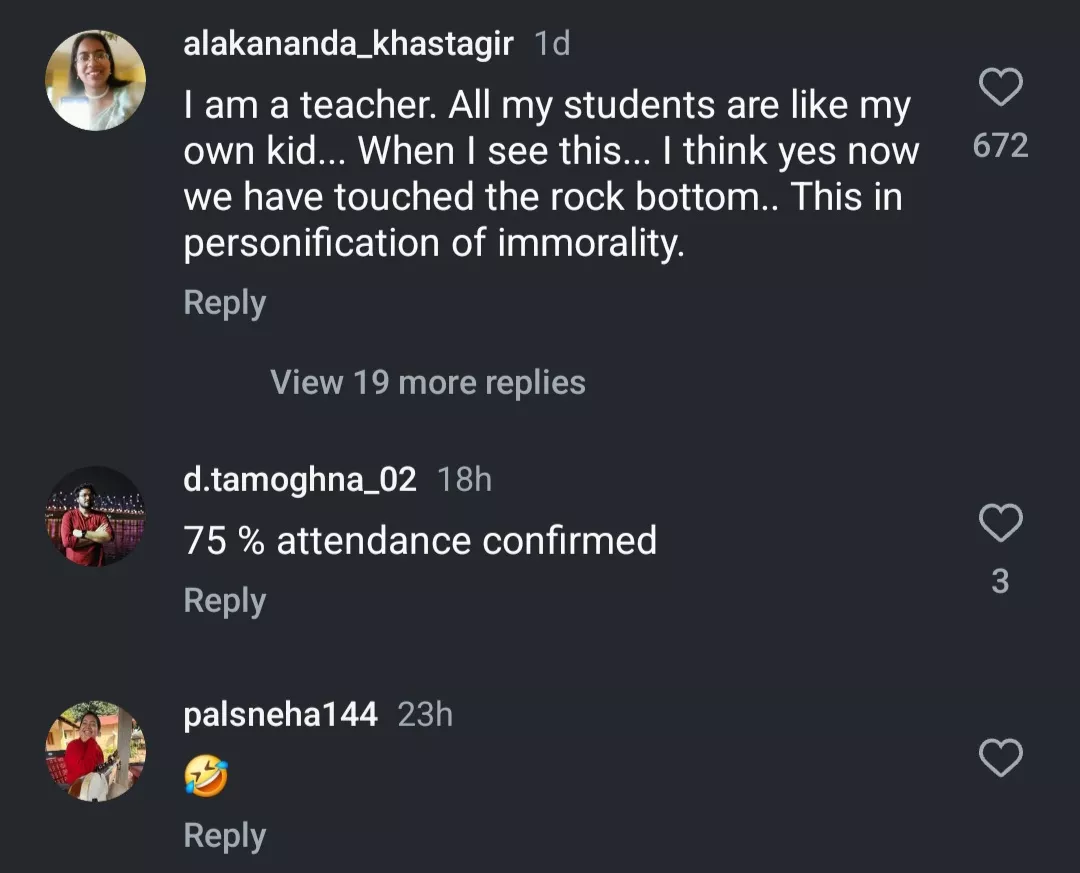This screenshot has height=873, width=1080.
Task: Reply to palsneha144's emoji comment
Action: [224, 836]
